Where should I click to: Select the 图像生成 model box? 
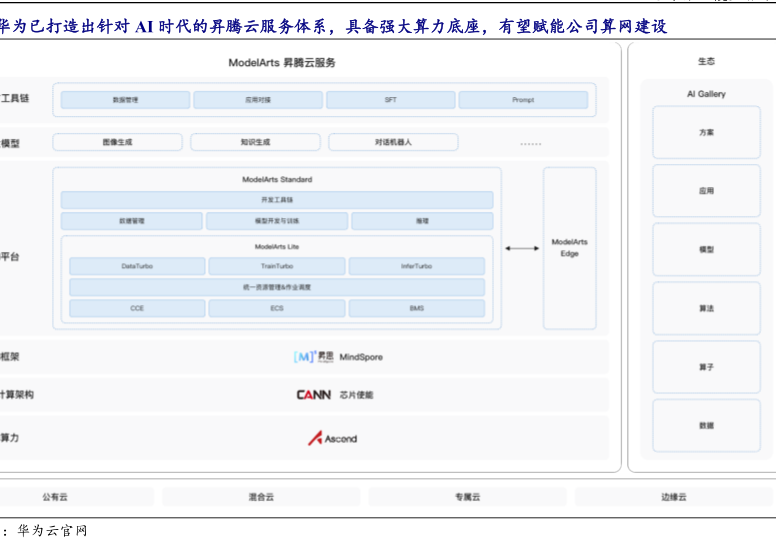[x=117, y=142]
